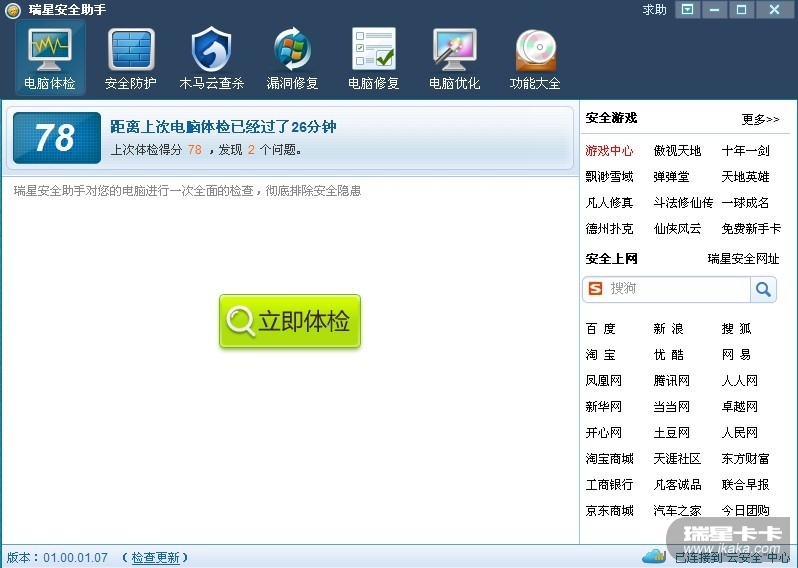This screenshot has width=798, height=568.
Task: Visit the 优酷 site link
Action: [669, 355]
